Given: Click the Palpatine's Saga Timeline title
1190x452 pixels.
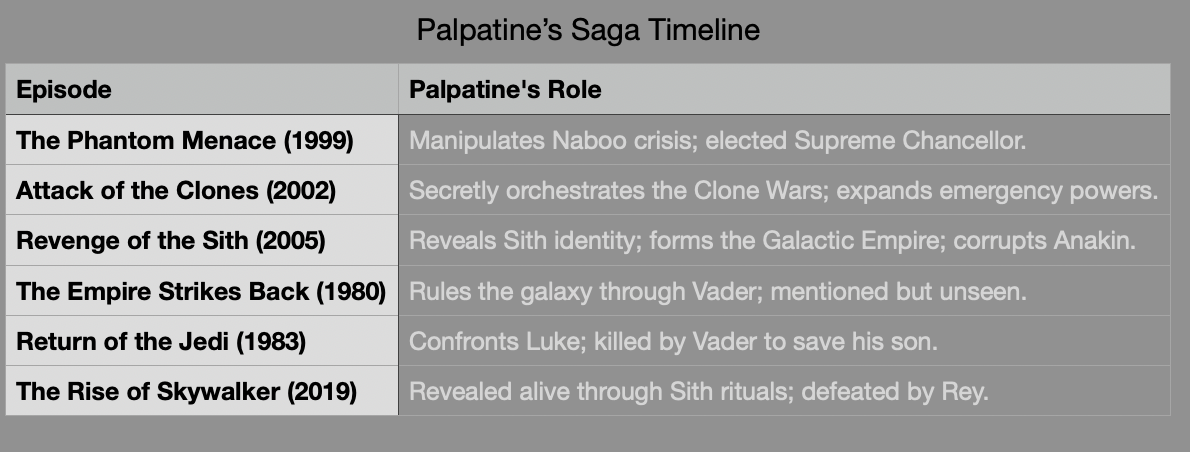Looking at the screenshot, I should pyautogui.click(x=588, y=30).
